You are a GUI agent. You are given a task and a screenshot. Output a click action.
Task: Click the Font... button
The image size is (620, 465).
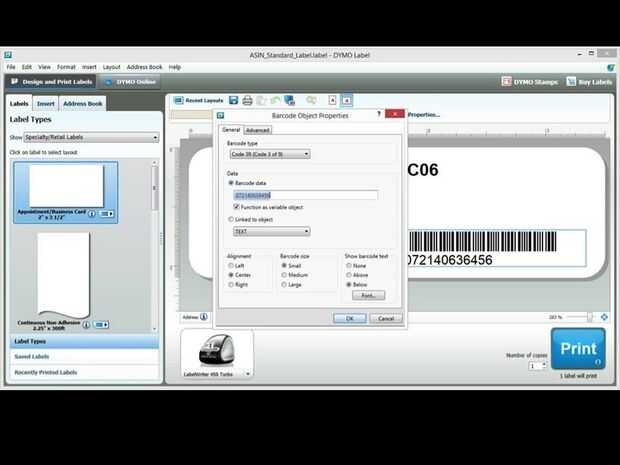[368, 295]
